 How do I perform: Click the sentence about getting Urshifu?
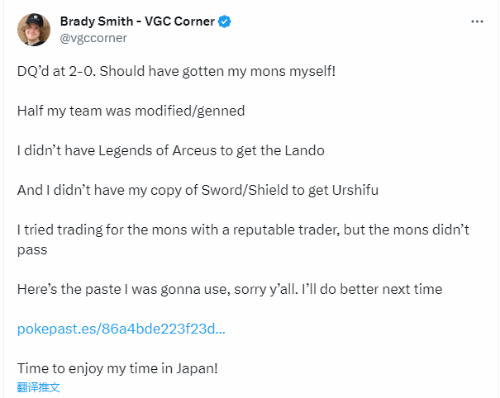(198, 190)
